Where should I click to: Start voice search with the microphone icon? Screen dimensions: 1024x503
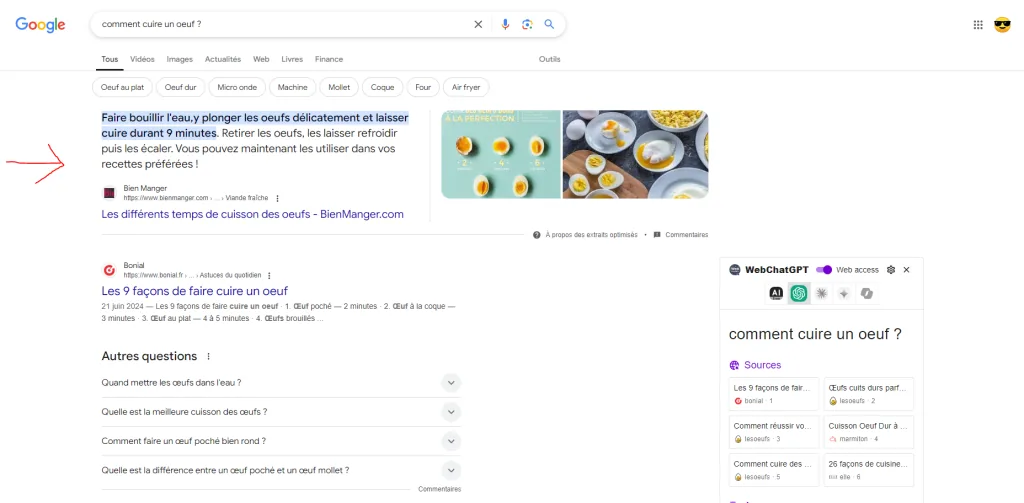click(505, 24)
